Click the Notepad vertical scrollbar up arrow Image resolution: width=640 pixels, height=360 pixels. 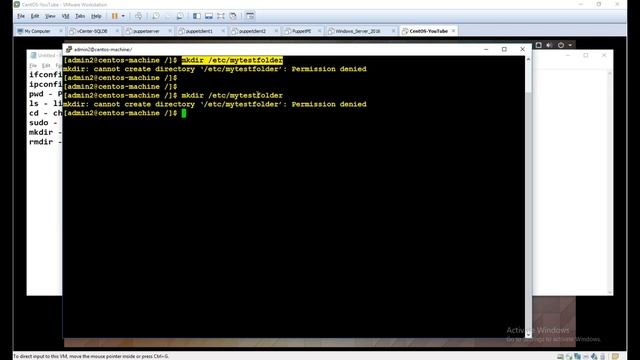pos(610,73)
